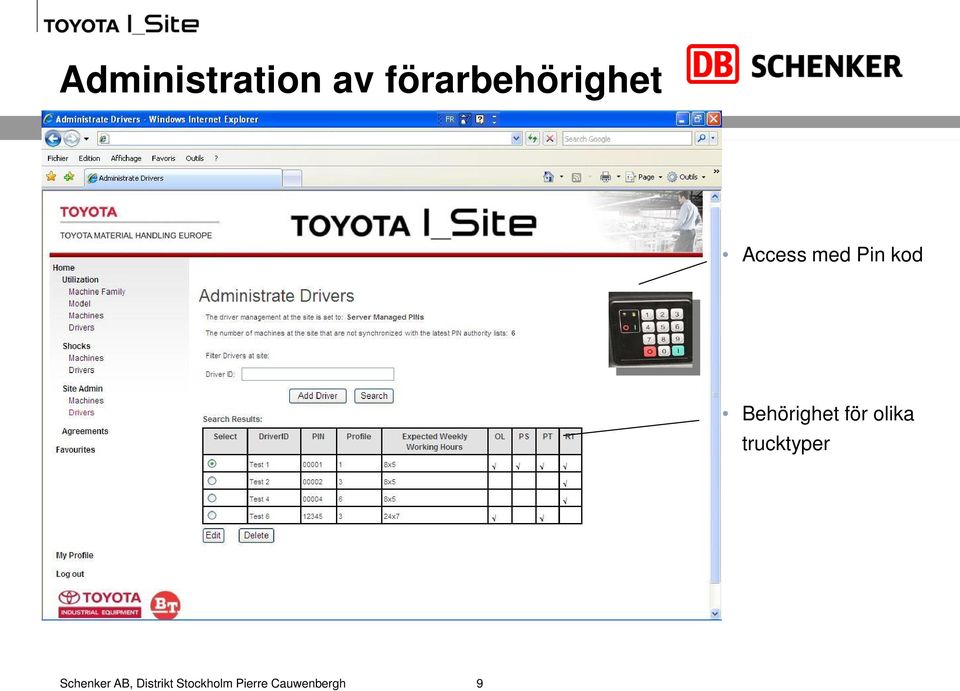Show more command bar items with the chevron

click(716, 172)
